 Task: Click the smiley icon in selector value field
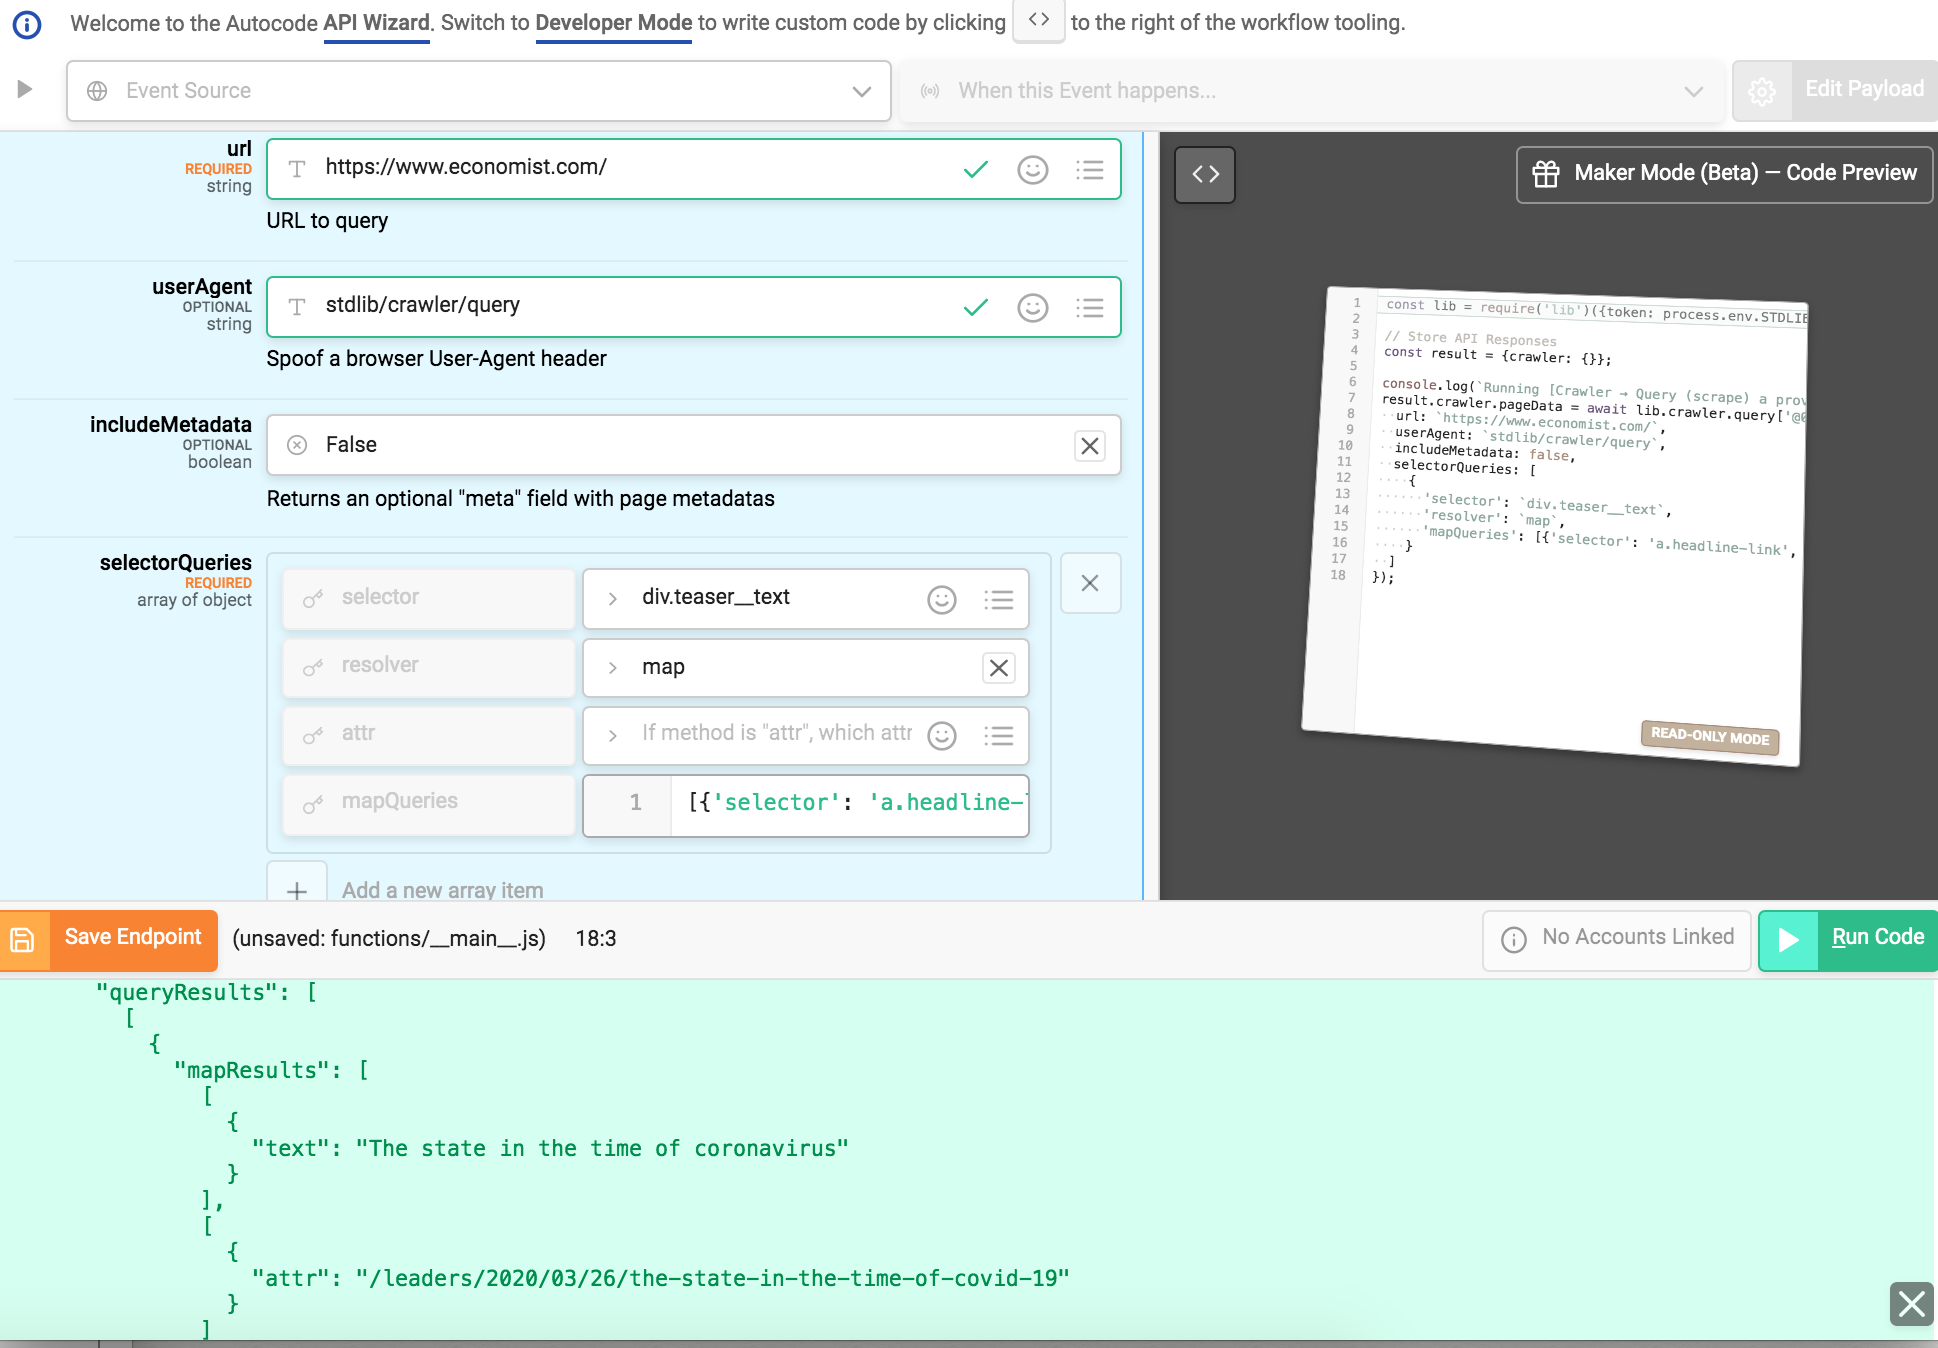tap(942, 600)
